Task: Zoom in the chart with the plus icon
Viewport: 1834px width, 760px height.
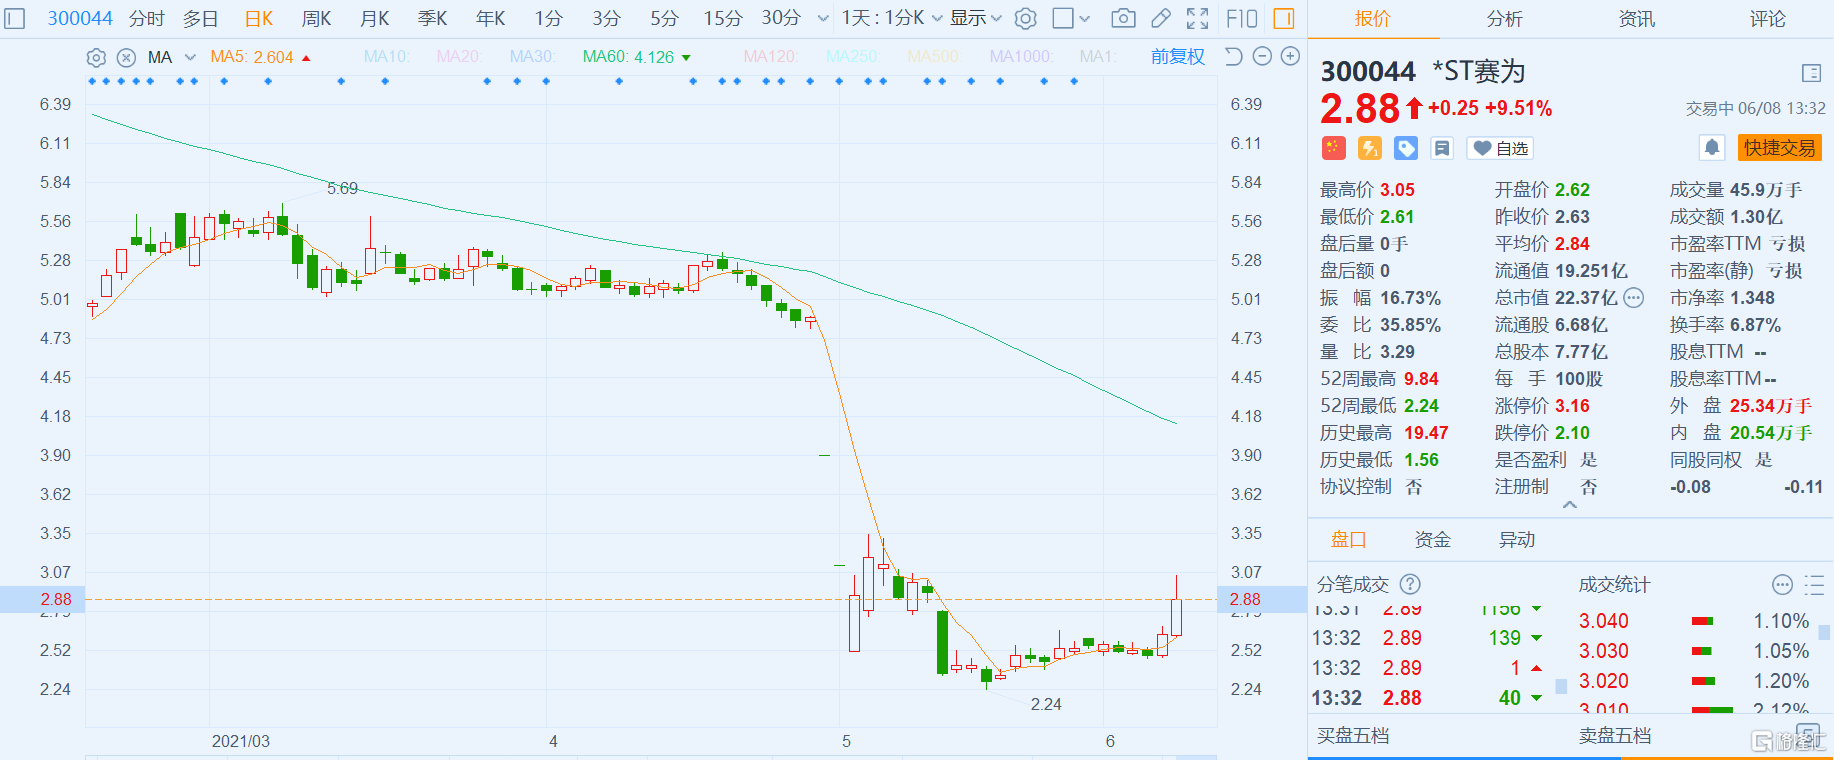Action: click(1290, 56)
